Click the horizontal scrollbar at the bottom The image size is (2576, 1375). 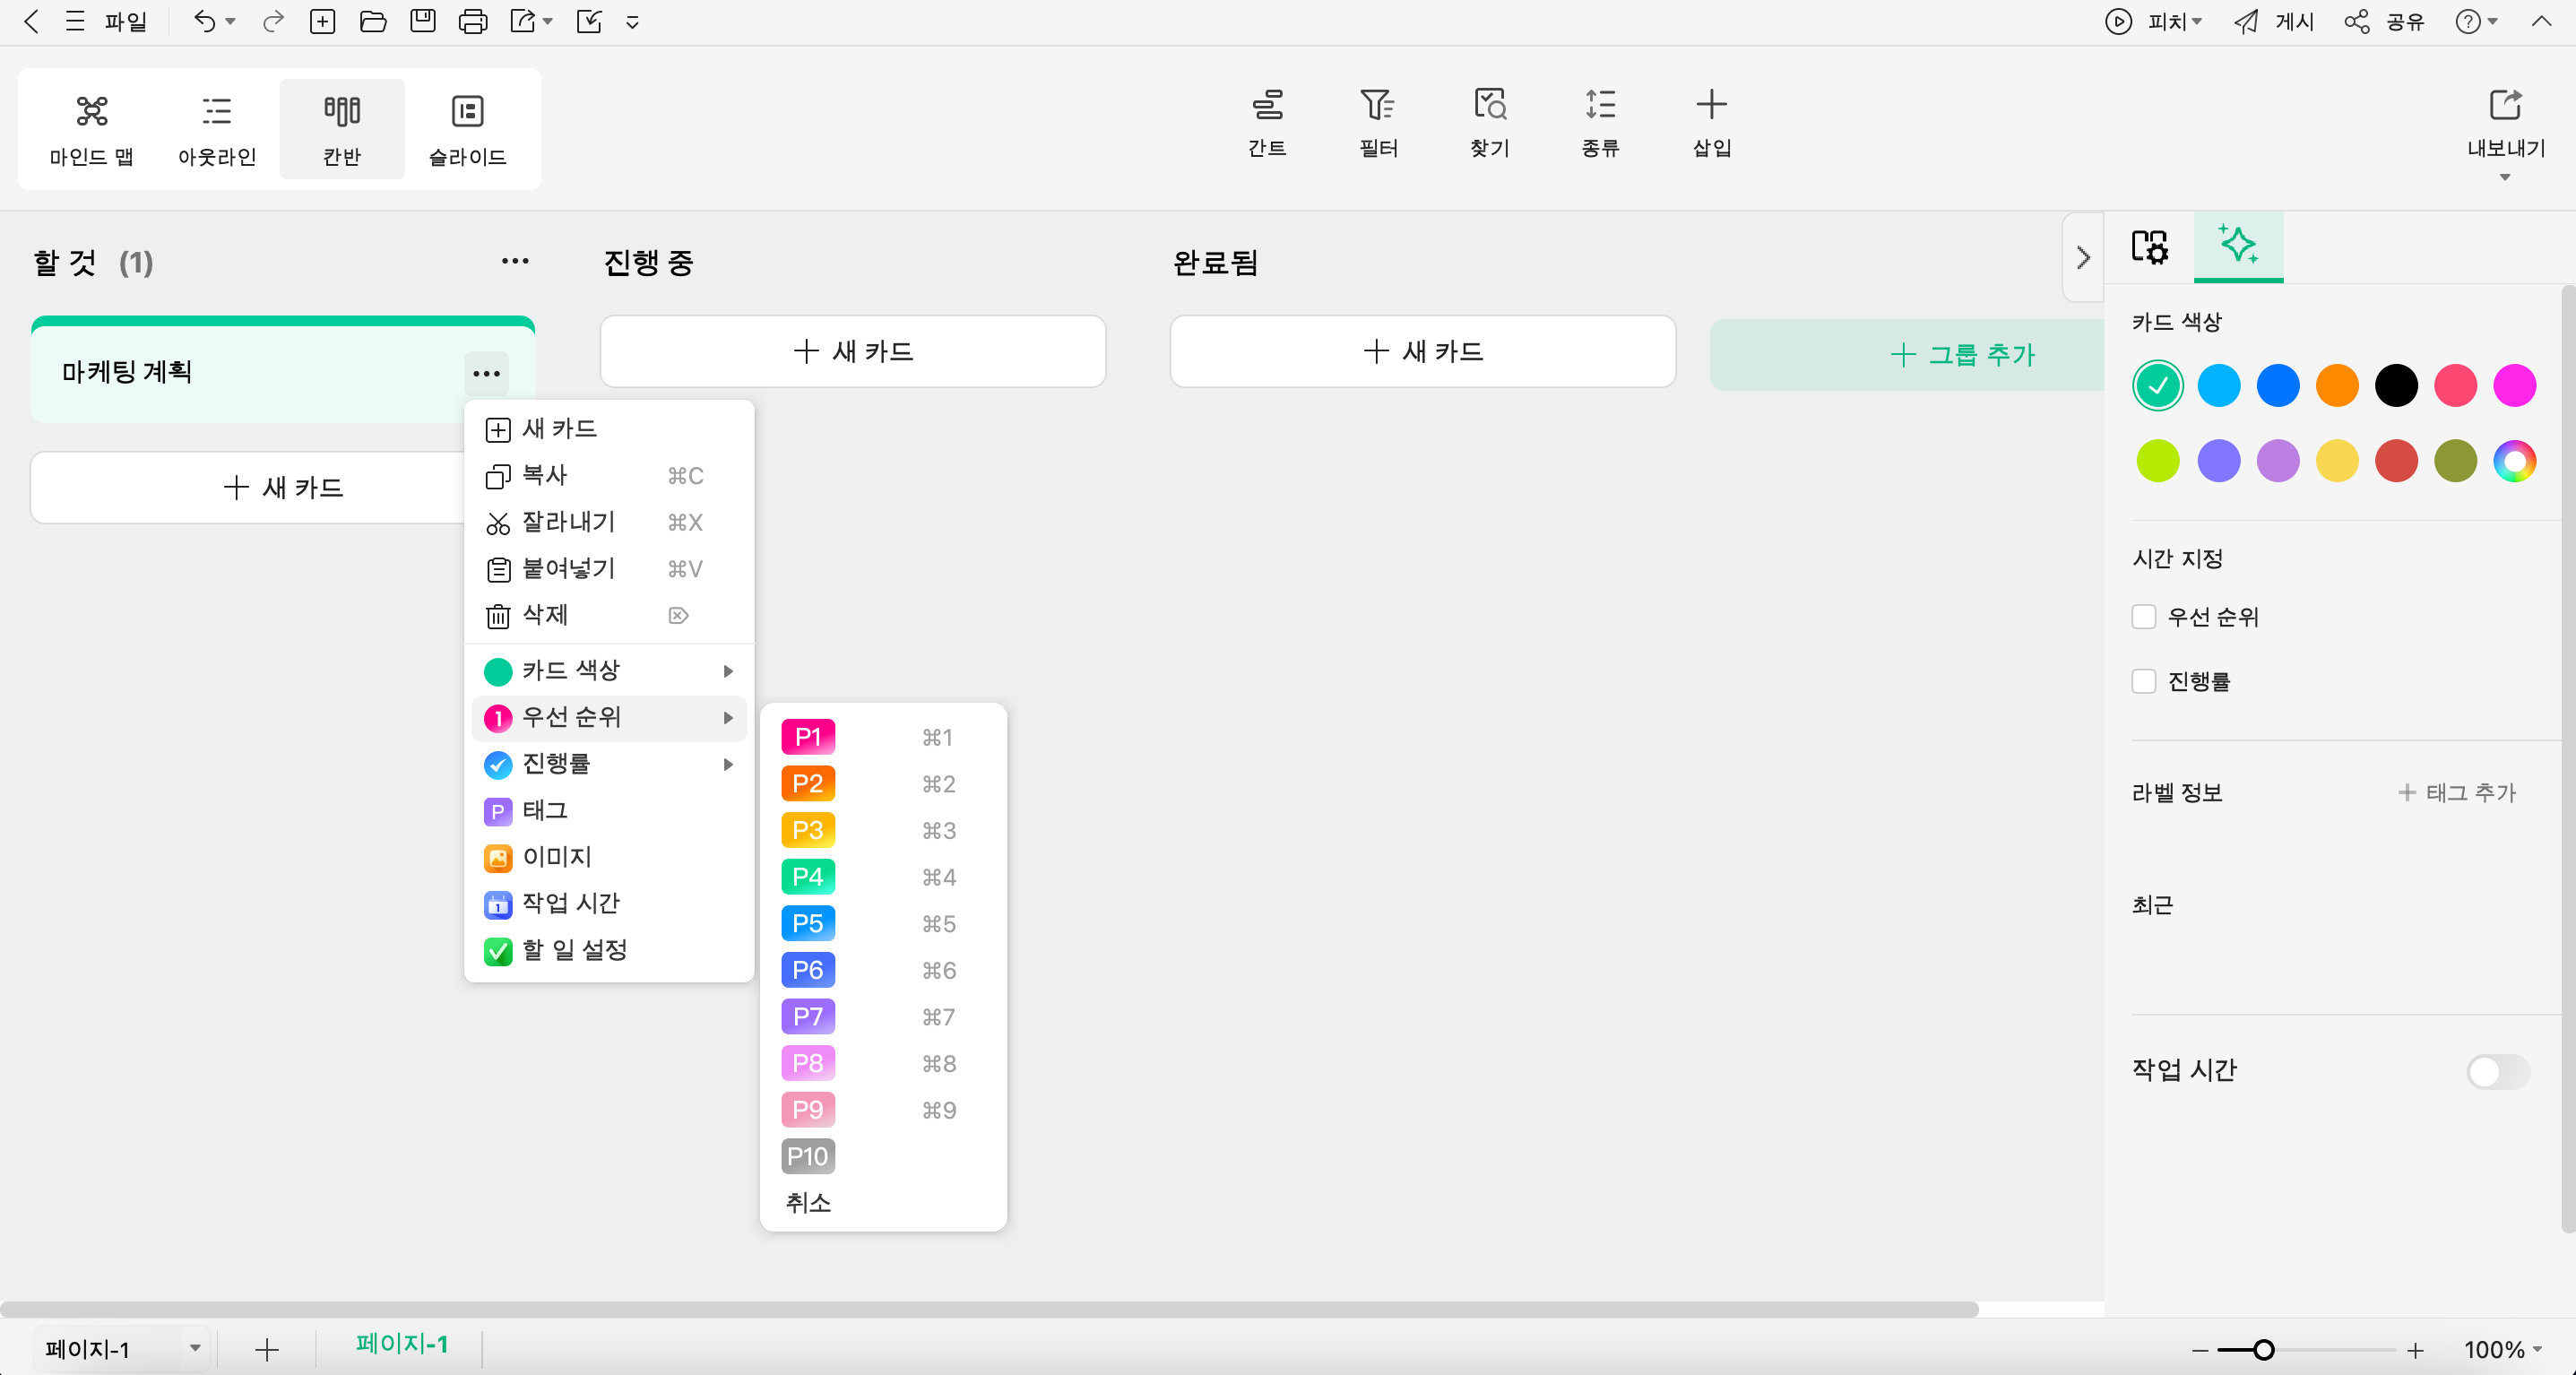[989, 1309]
